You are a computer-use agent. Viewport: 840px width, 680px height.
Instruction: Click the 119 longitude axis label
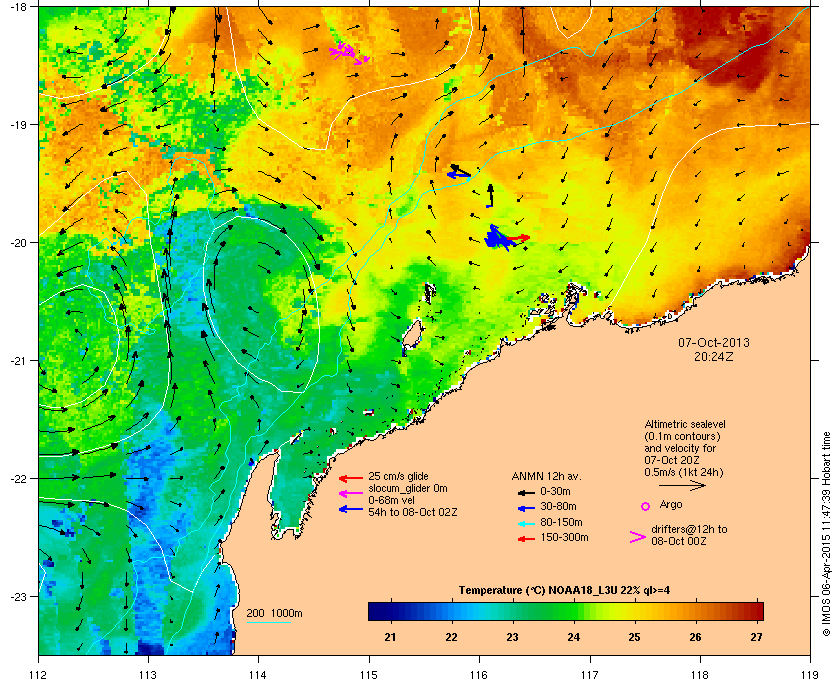[810, 675]
